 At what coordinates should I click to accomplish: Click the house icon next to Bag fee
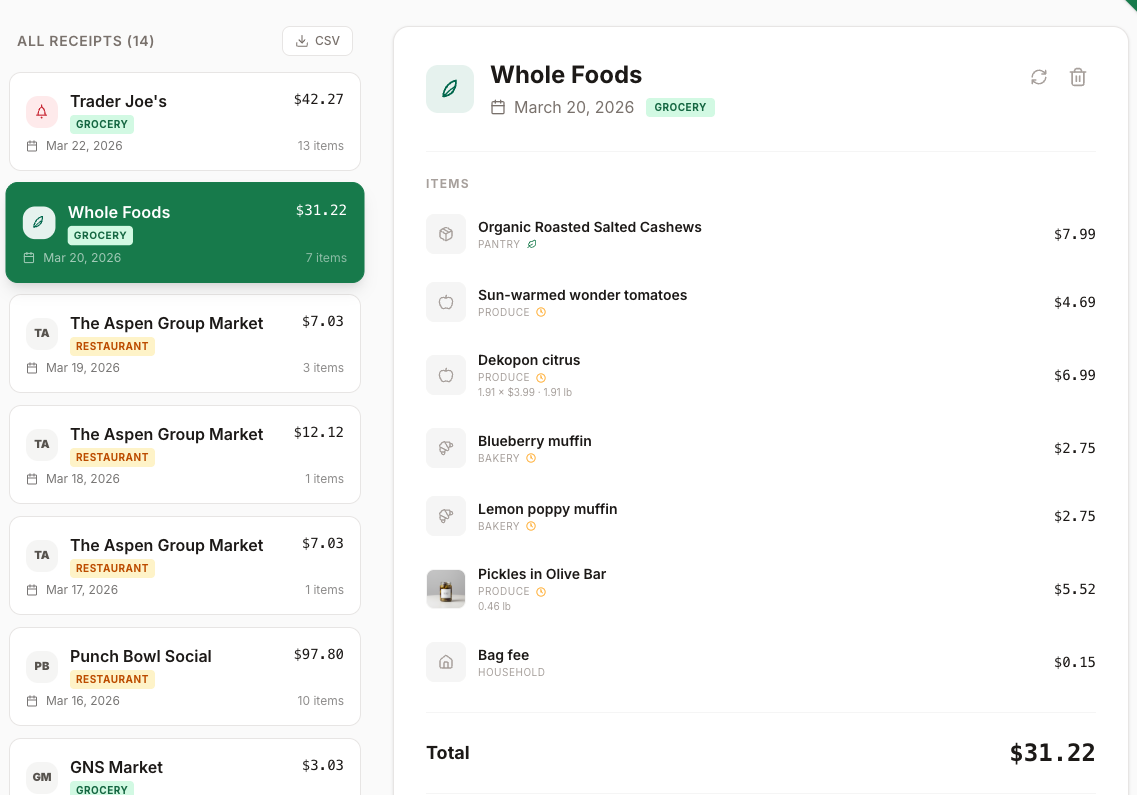click(446, 661)
